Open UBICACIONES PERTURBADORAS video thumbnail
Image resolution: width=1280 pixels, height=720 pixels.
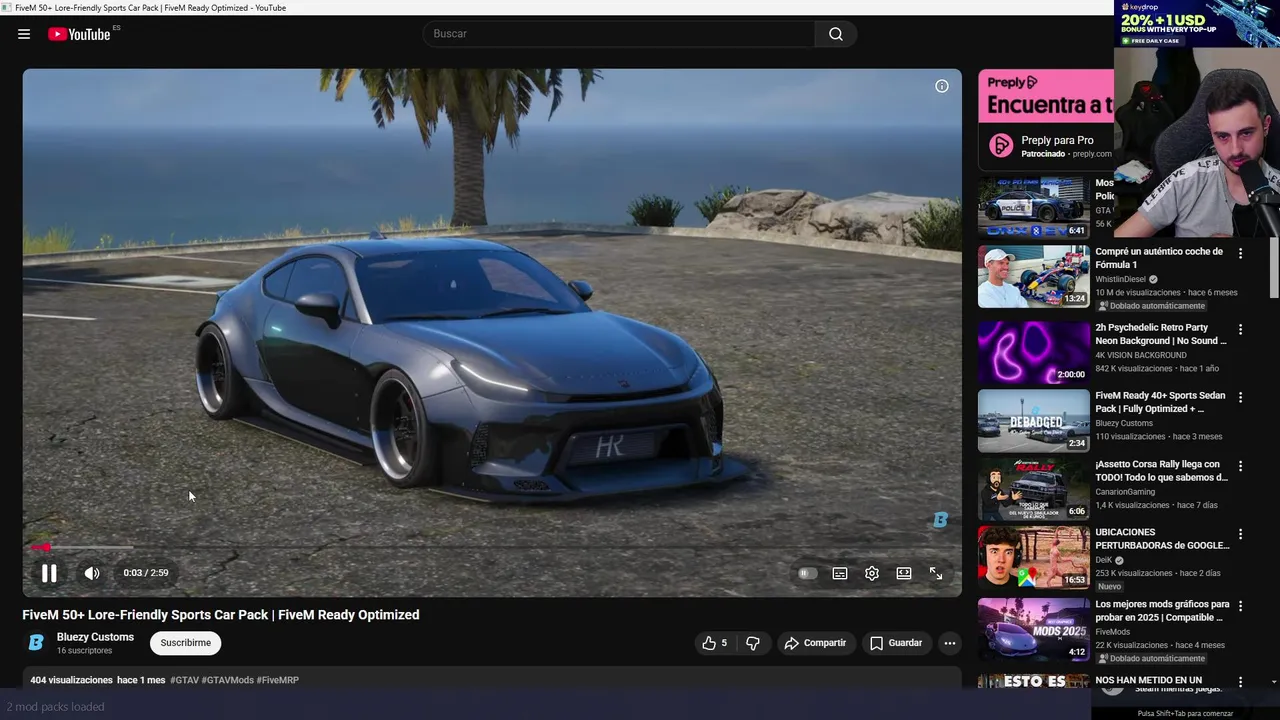1033,557
